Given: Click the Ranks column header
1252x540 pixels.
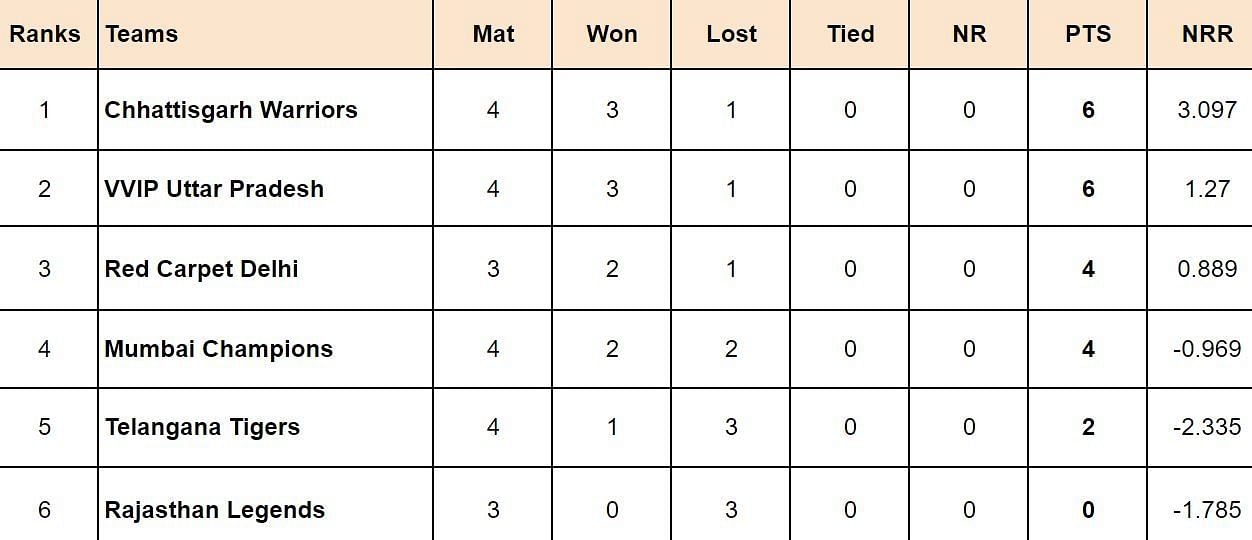Looking at the screenshot, I should (45, 34).
